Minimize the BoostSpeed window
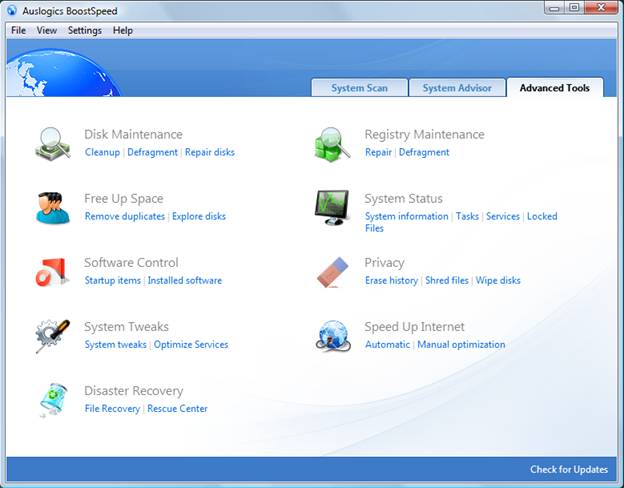 tap(555, 8)
